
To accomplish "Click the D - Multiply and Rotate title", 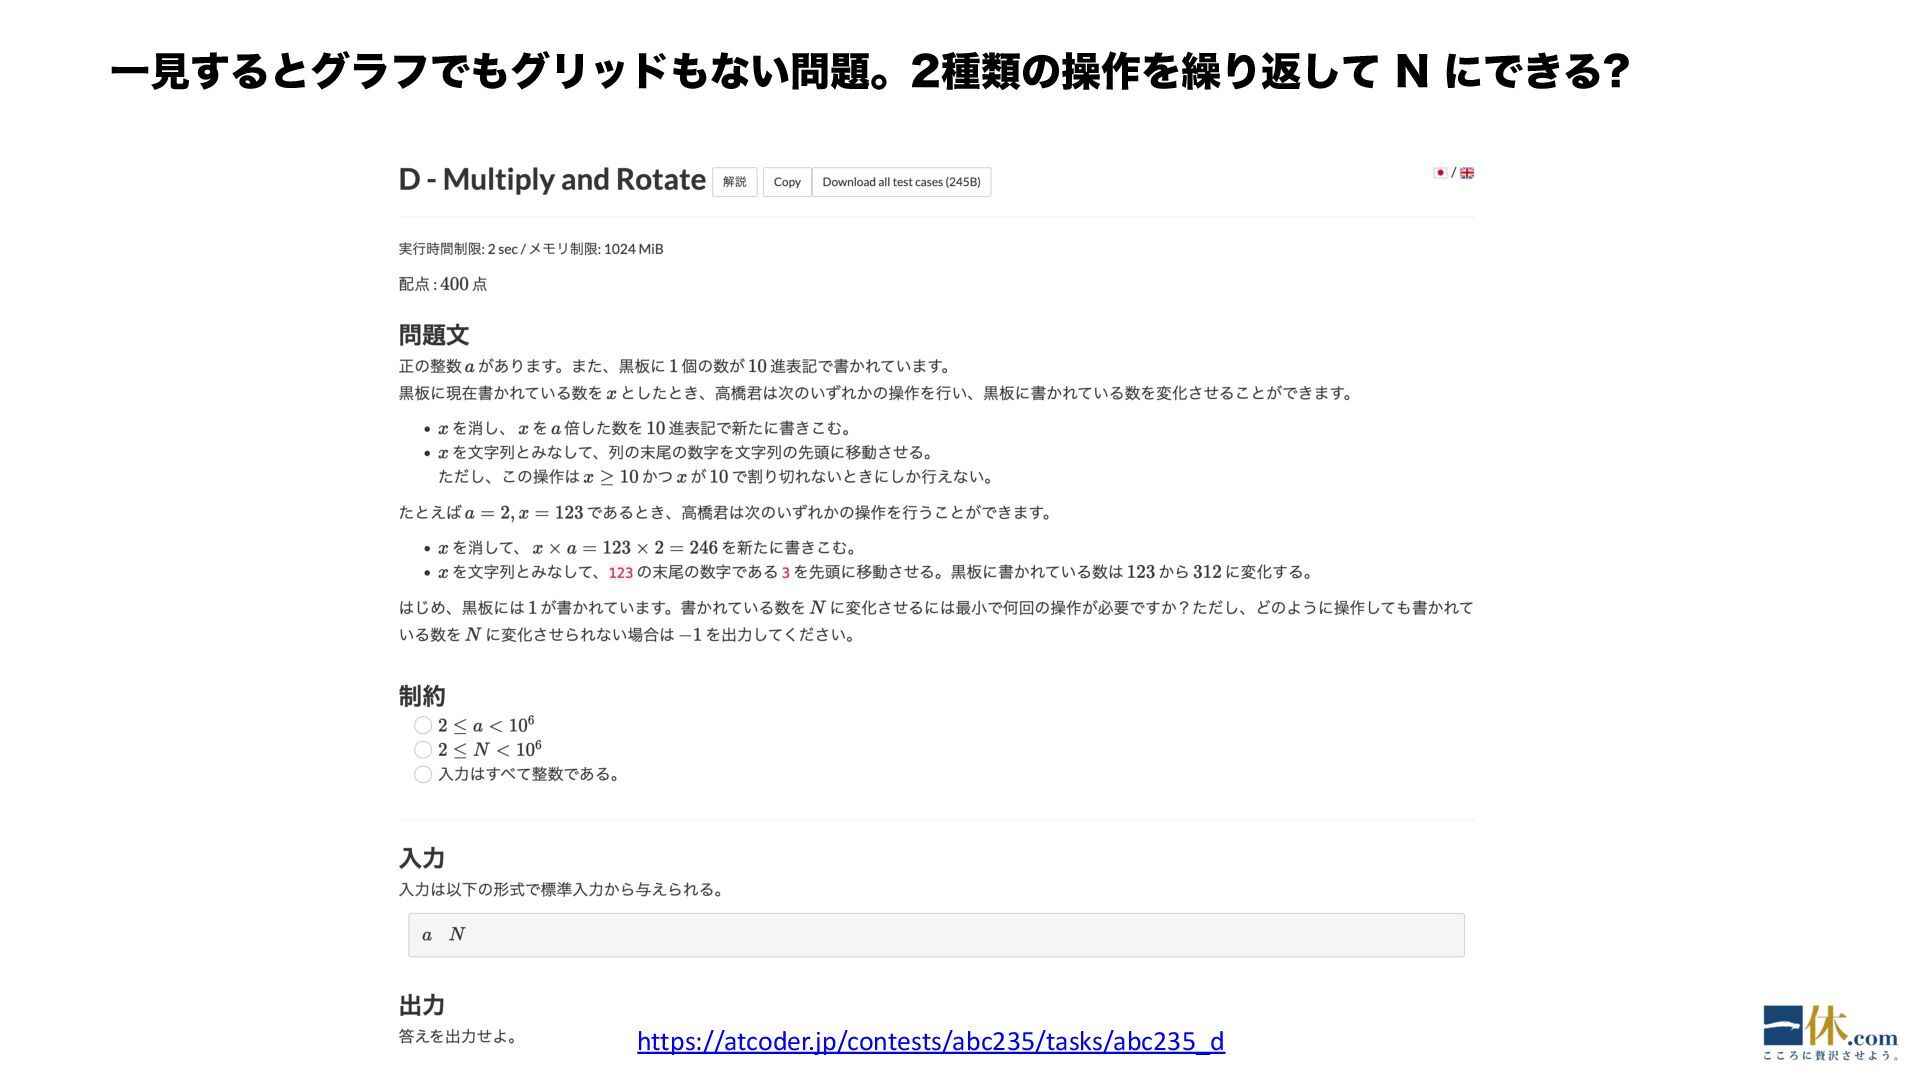I will [552, 180].
